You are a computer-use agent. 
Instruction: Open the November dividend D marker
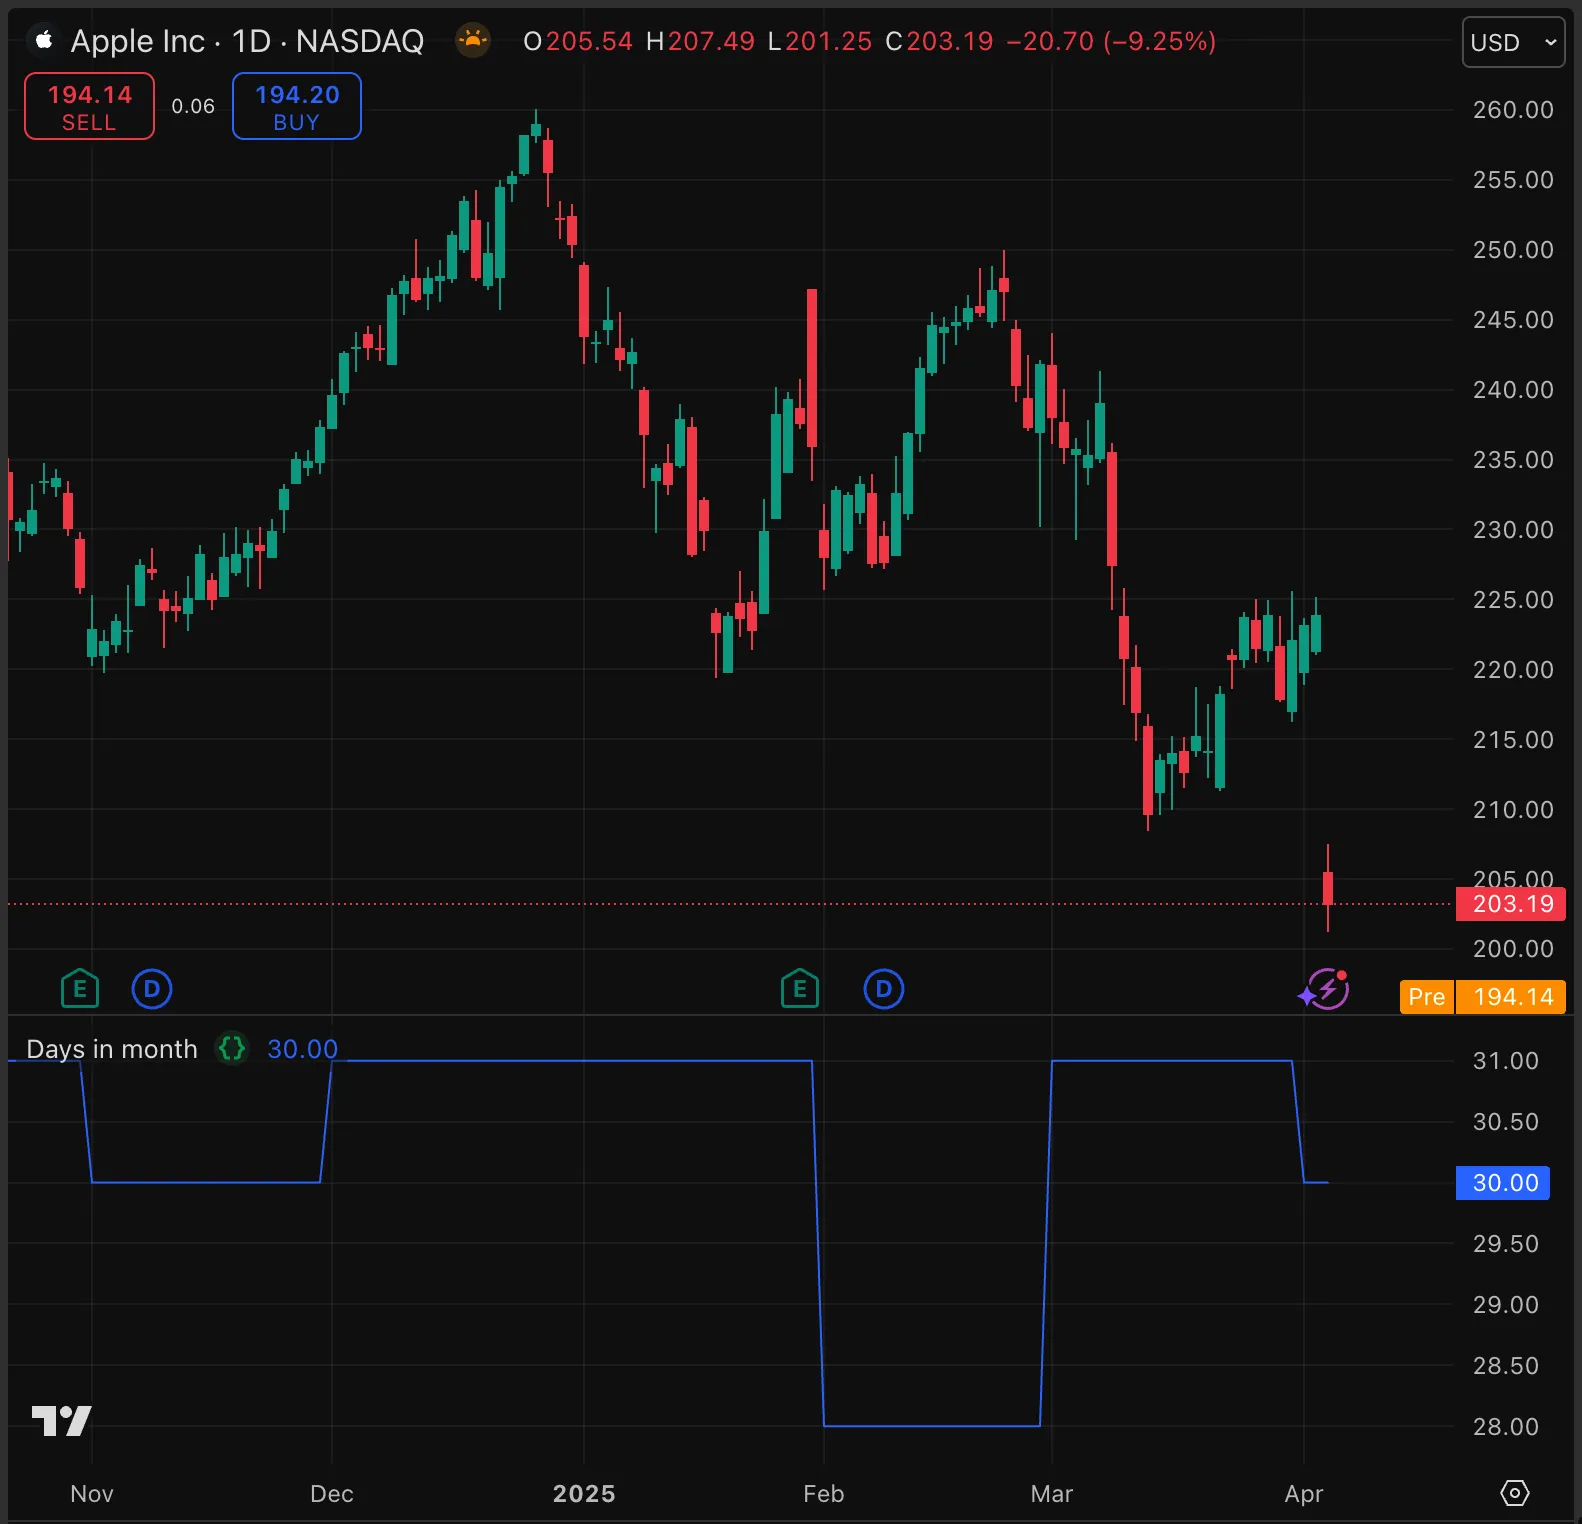tap(152, 990)
